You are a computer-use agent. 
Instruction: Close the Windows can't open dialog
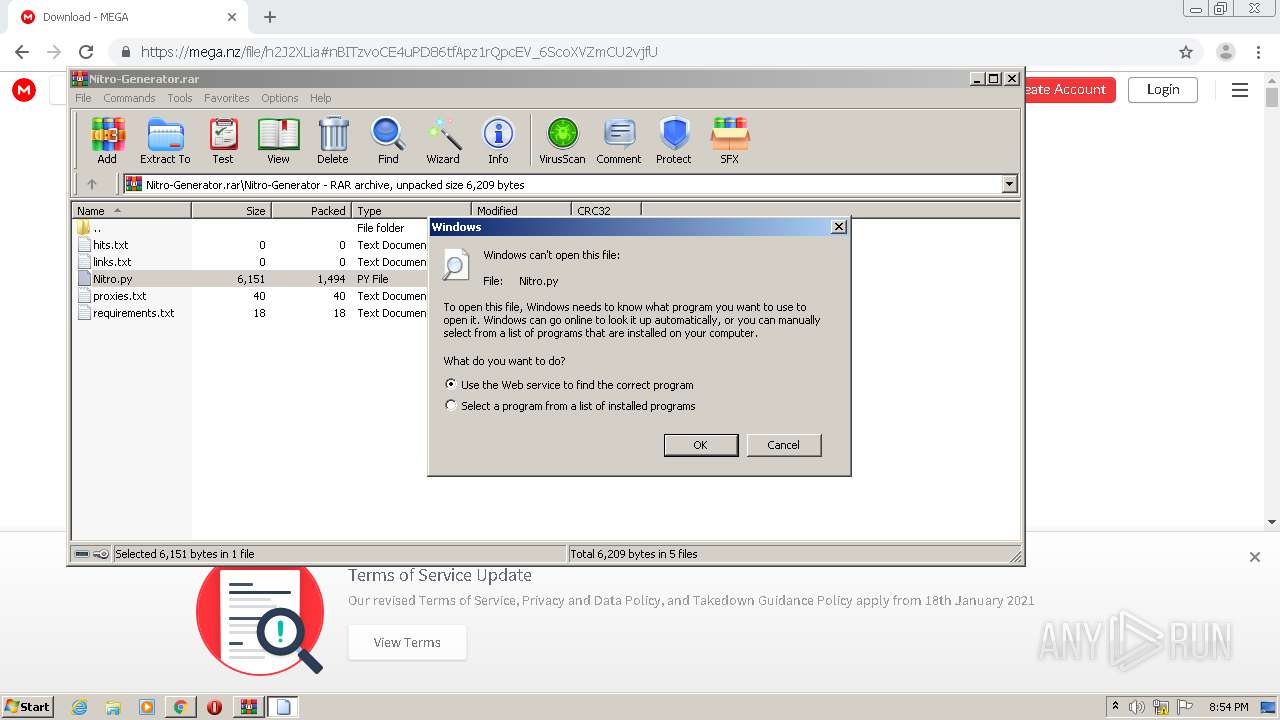click(839, 227)
